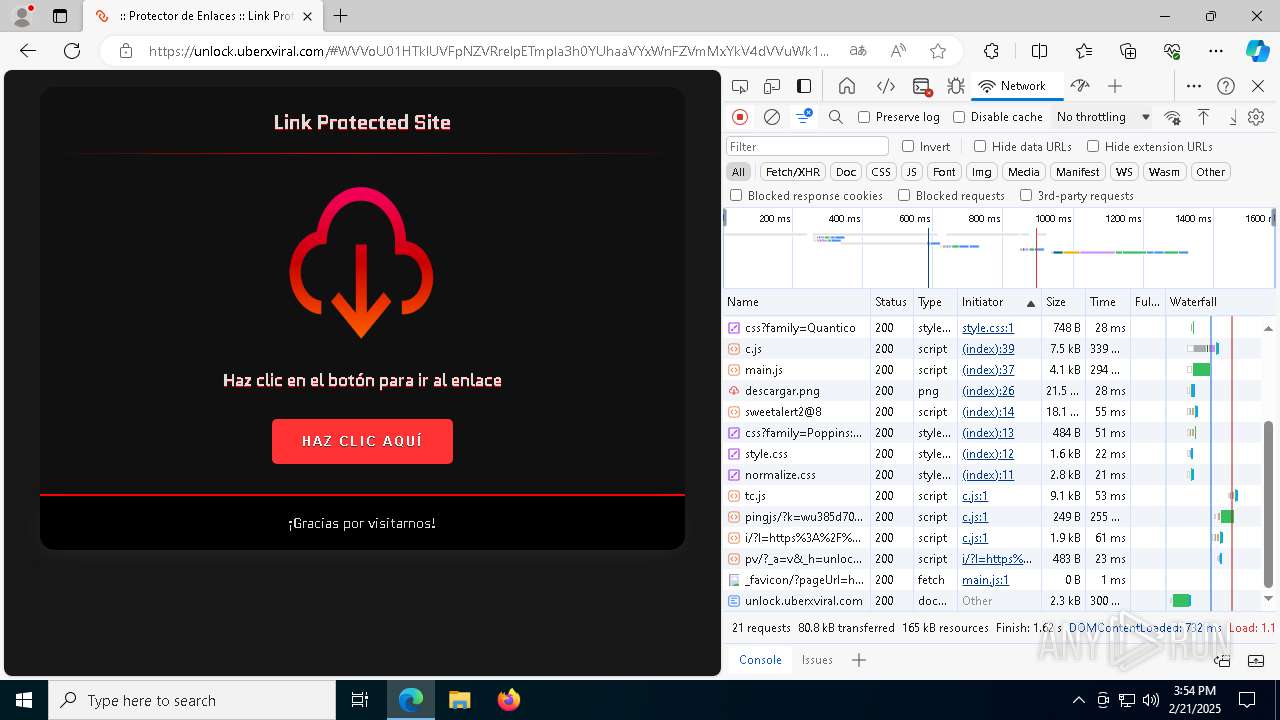The width and height of the screenshot is (1280, 720).
Task: Select the Img filter type
Action: point(982,172)
